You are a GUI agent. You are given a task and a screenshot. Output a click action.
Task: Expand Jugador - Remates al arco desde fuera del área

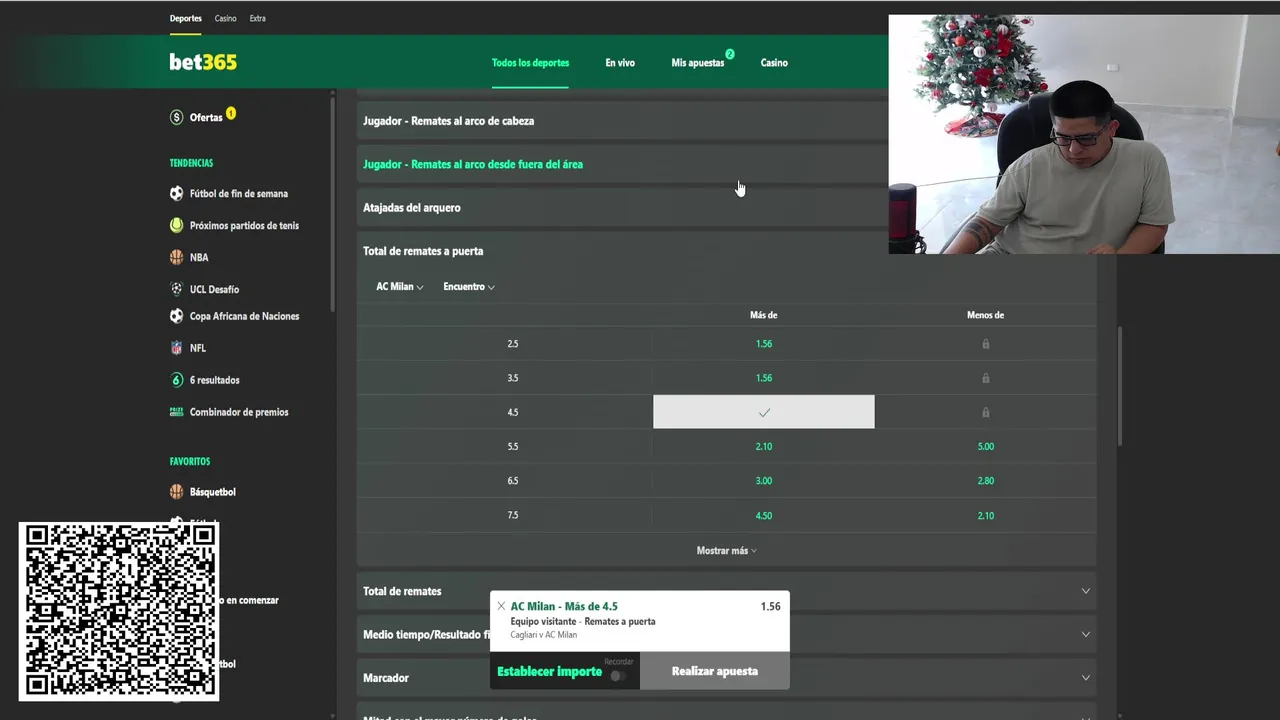(622, 164)
